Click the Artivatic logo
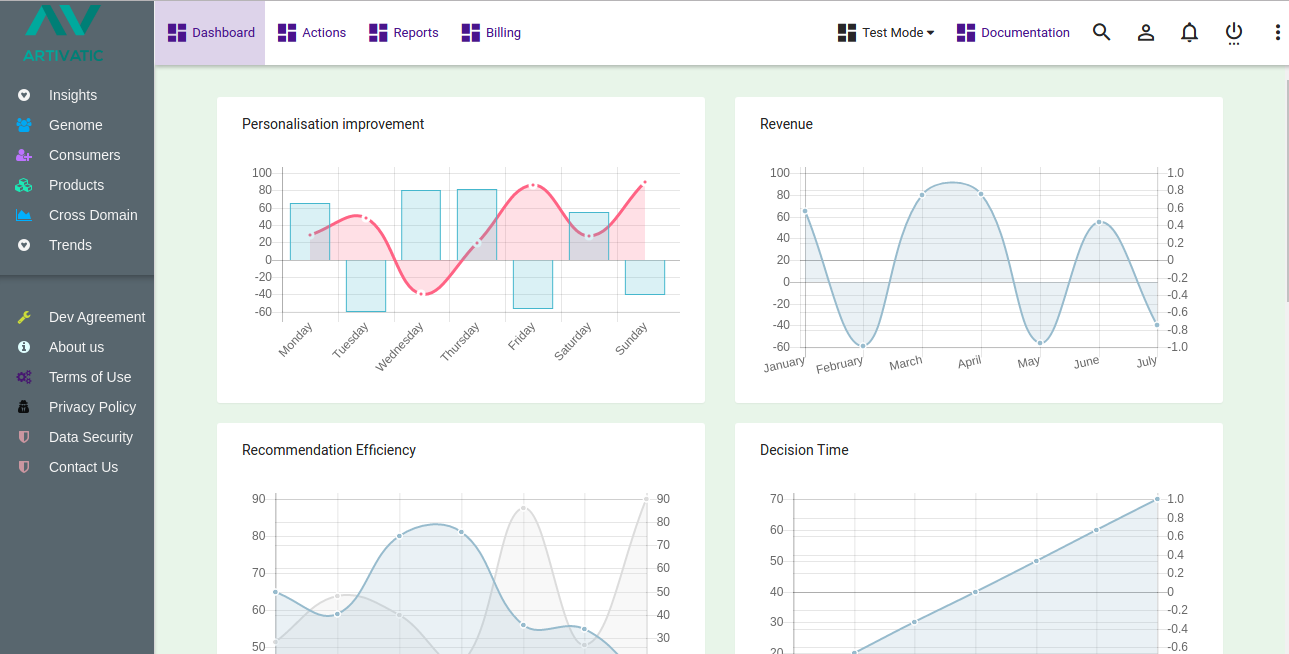The height and width of the screenshot is (654, 1289). pyautogui.click(x=63, y=33)
